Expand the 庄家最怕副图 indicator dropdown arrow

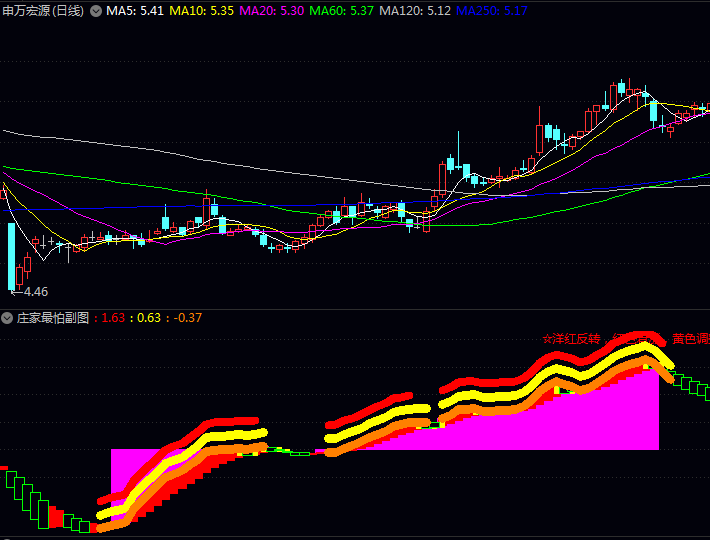click(x=7, y=318)
